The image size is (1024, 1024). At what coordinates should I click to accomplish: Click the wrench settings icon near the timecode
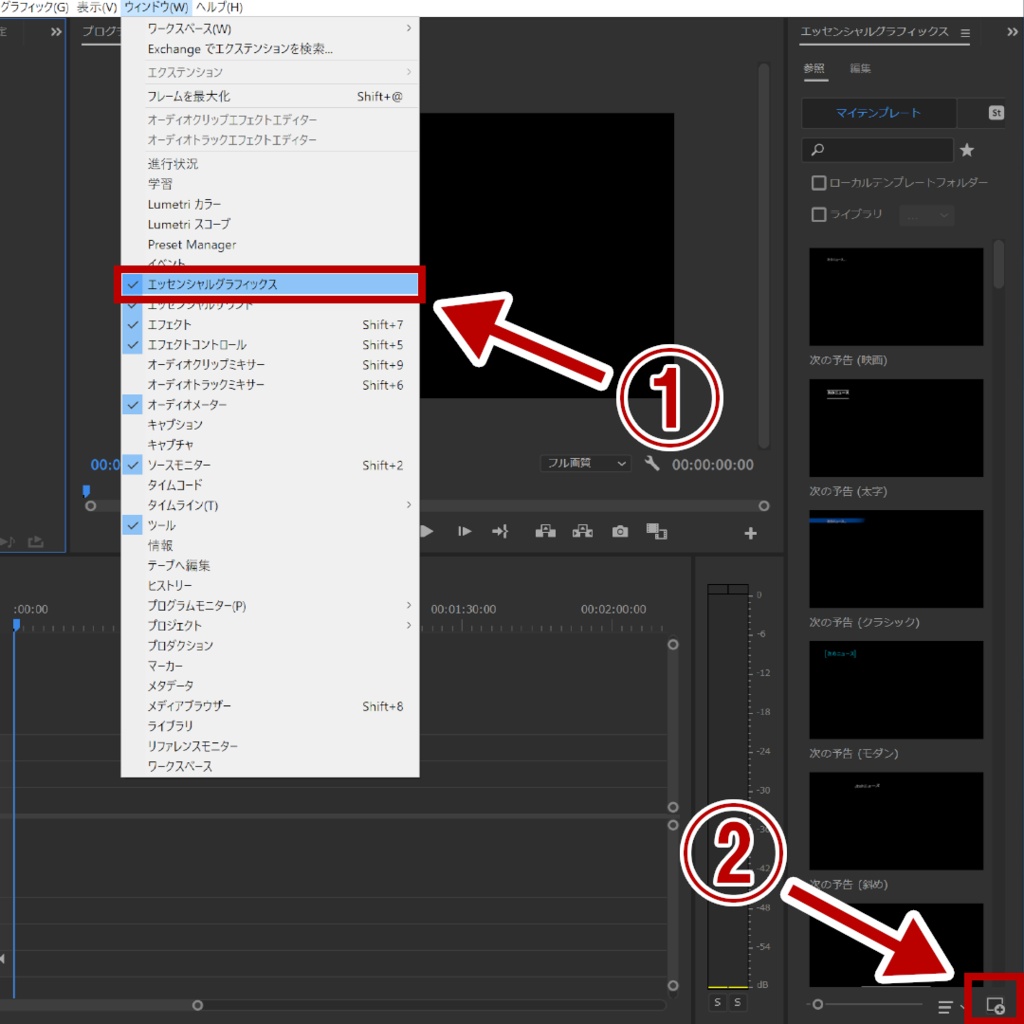651,463
